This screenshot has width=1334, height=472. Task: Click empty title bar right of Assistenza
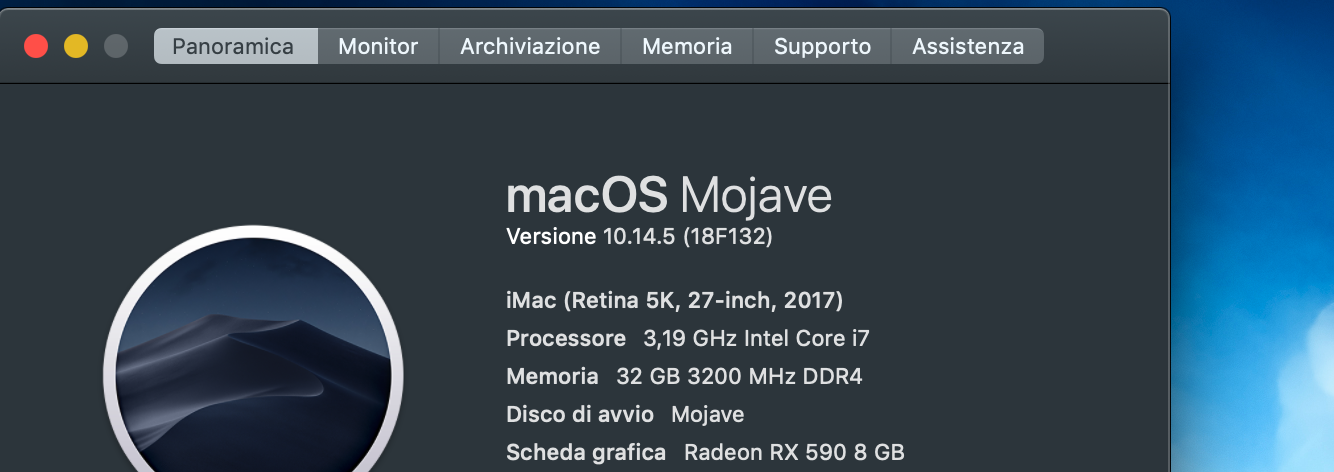click(x=1100, y=46)
